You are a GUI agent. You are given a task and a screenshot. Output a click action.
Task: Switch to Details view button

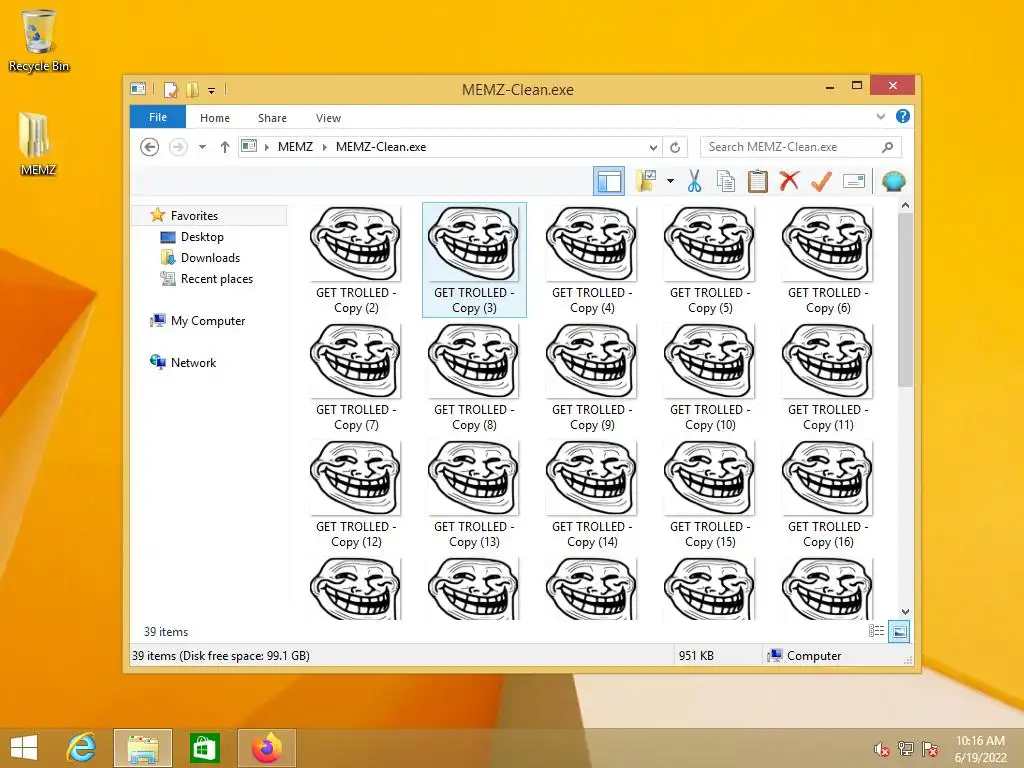[x=876, y=631]
